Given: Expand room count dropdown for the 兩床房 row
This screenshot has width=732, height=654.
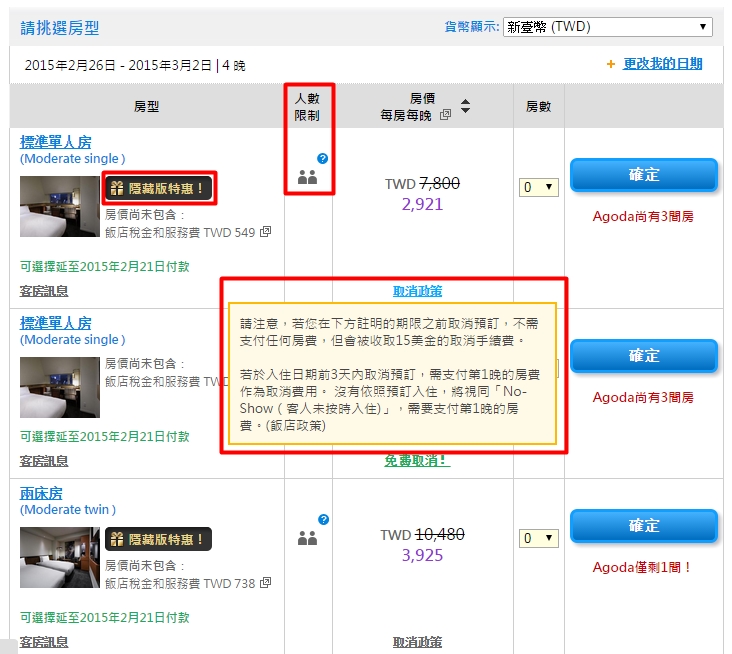Looking at the screenshot, I should pos(539,538).
